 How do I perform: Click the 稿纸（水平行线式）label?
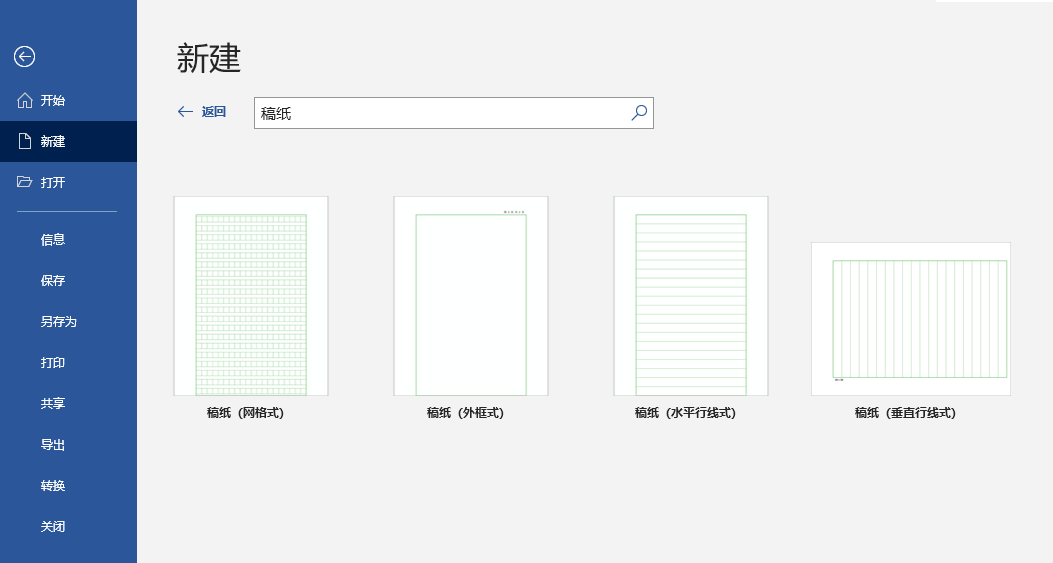(x=685, y=413)
